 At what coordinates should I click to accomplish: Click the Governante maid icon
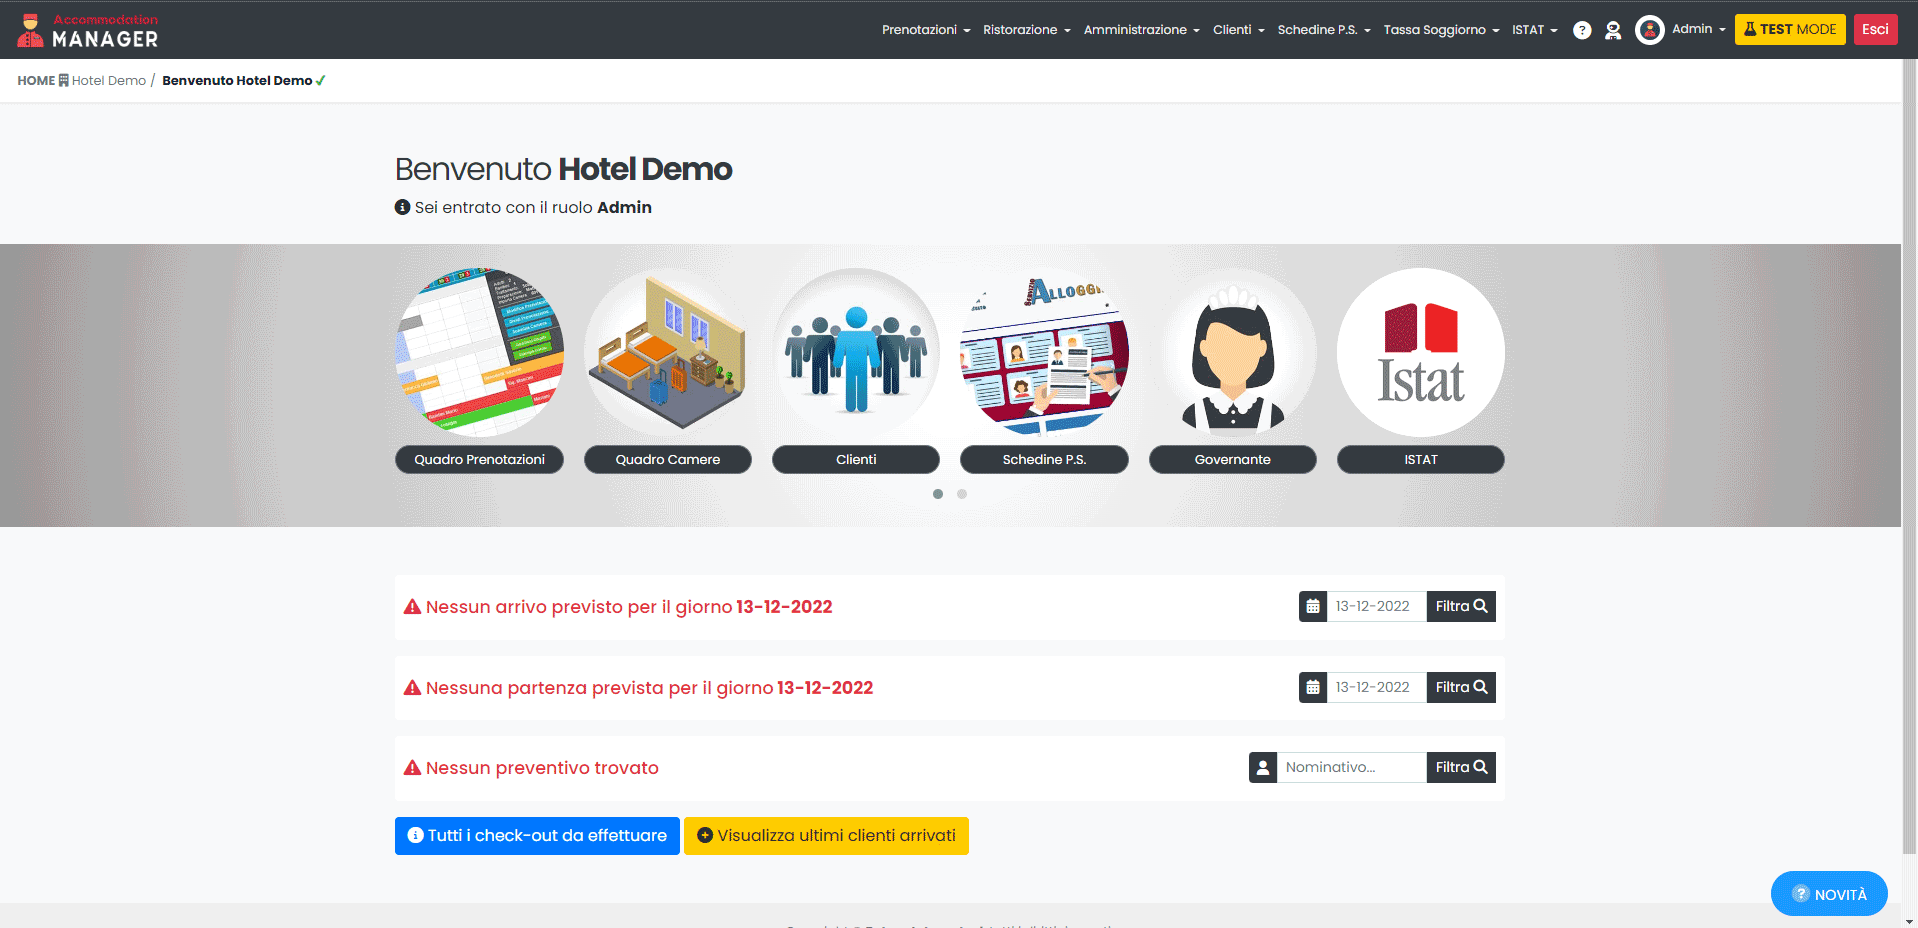(x=1232, y=352)
